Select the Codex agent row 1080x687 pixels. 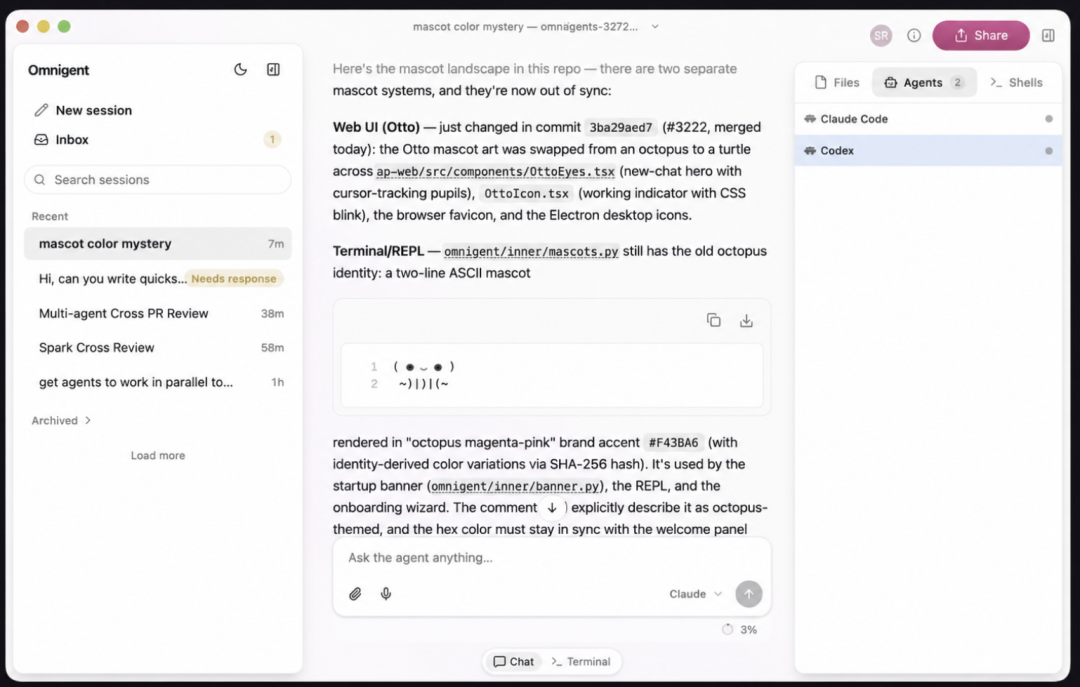928,151
